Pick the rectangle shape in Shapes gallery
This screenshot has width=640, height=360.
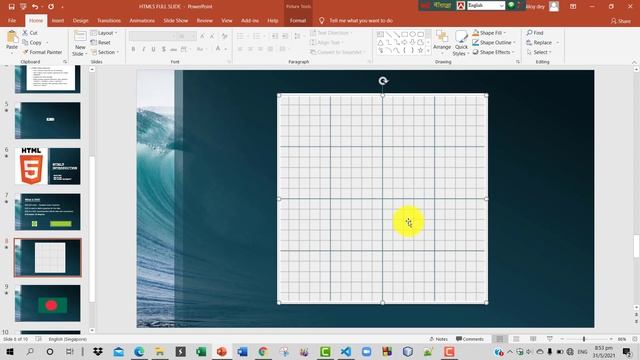pyautogui.click(x=404, y=35)
